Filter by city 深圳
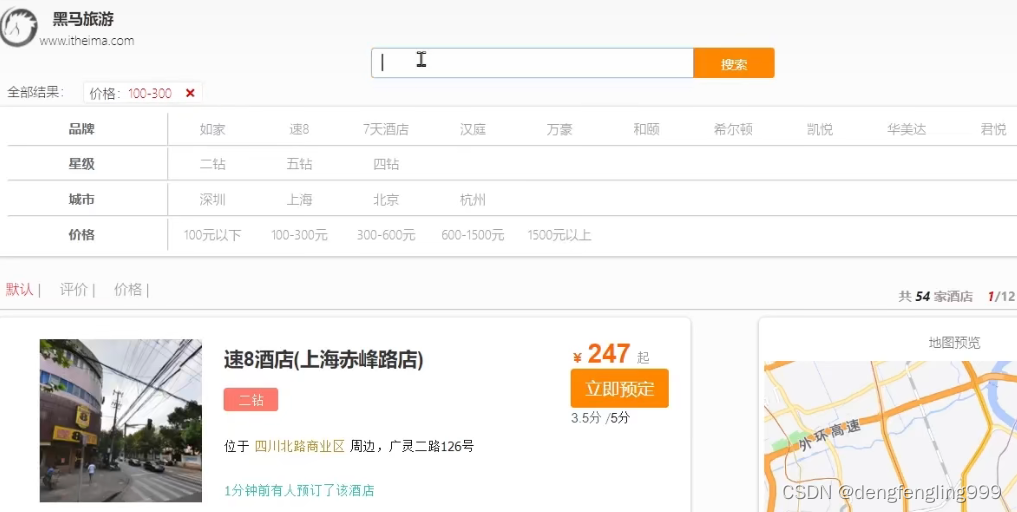Screen dimensions: 1017x512 click(x=213, y=199)
